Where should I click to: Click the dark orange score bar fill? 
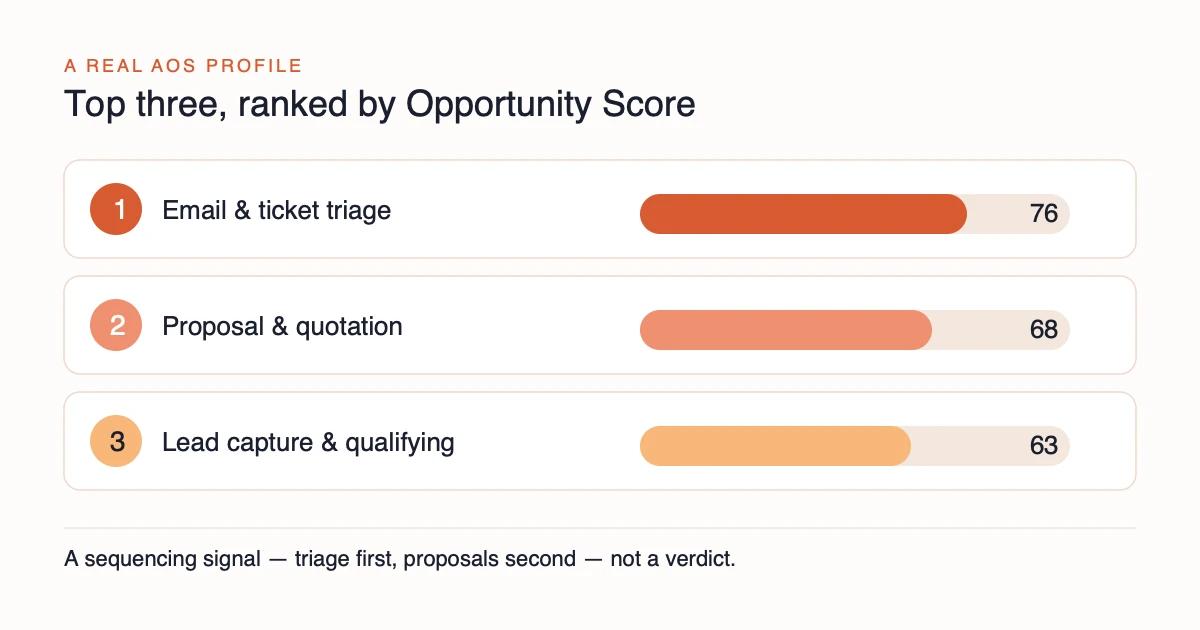click(803, 214)
